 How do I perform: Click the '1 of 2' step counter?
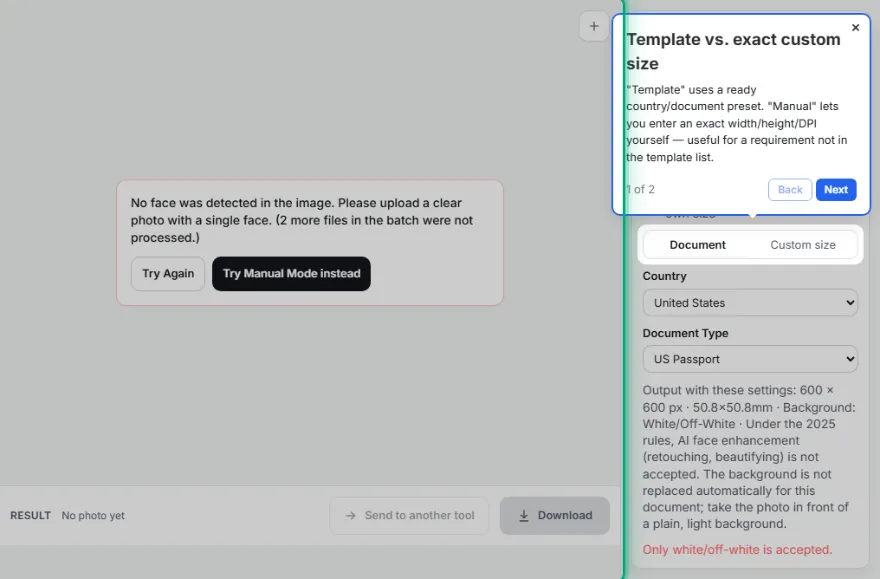[x=640, y=190]
